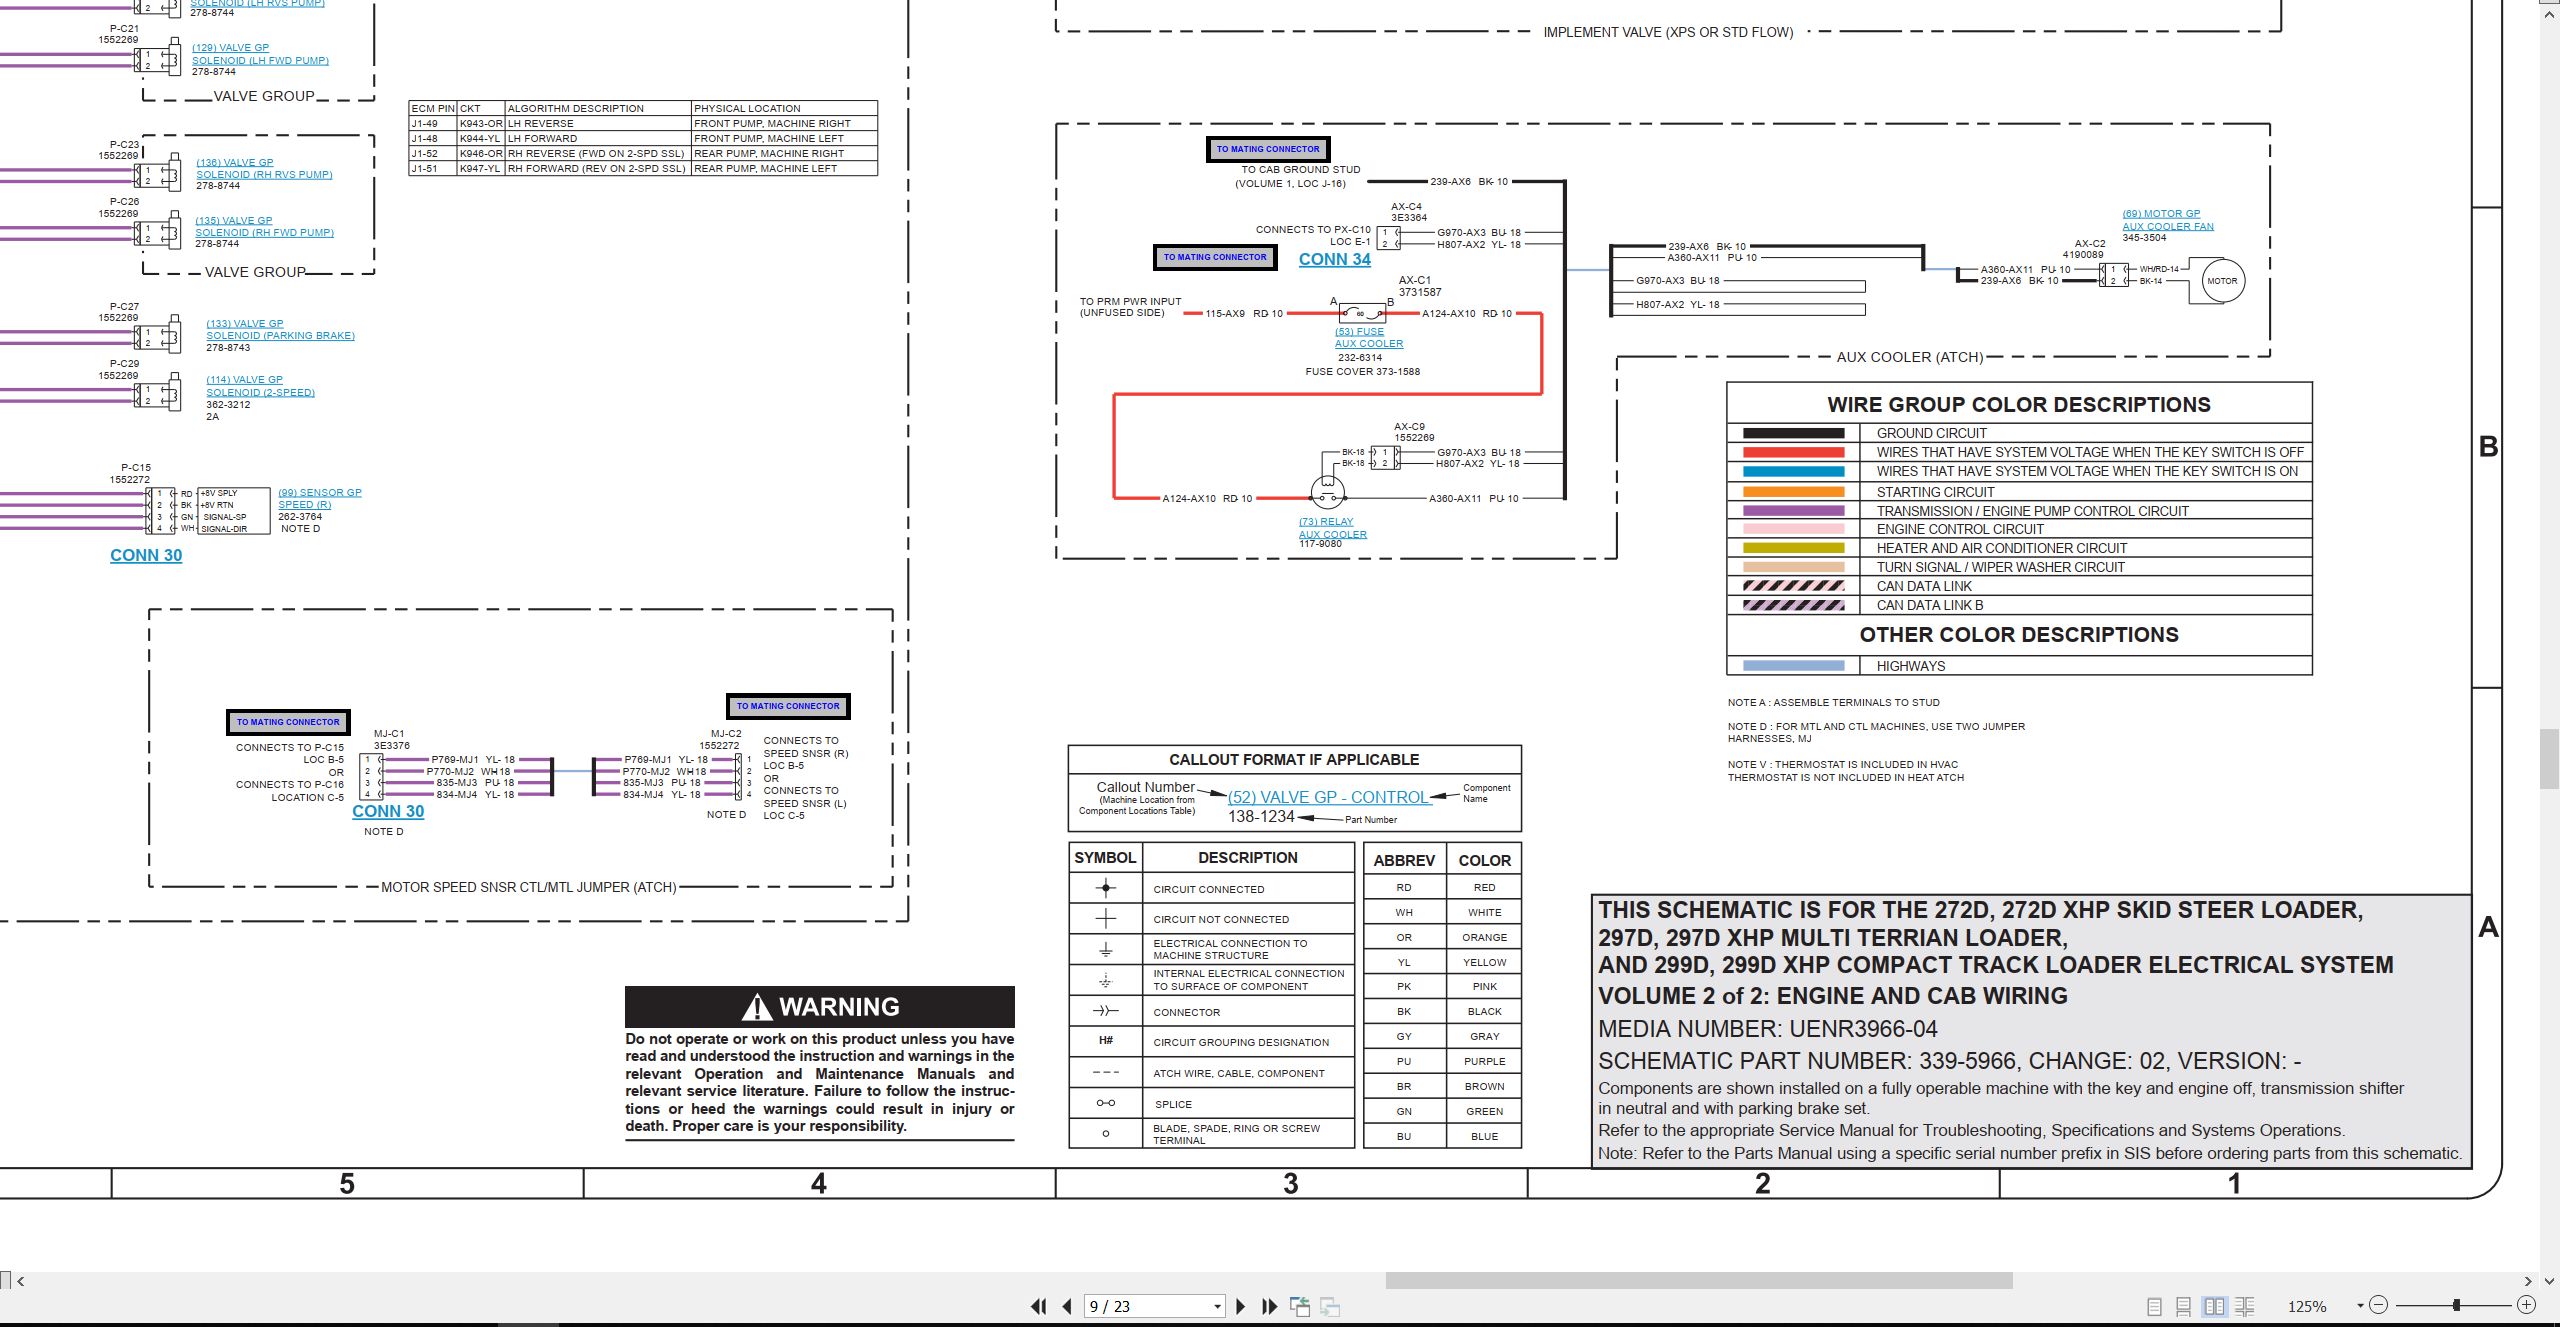This screenshot has height=1327, width=2560.
Task: Open the SOLENOID (2-SPEED) link
Action: pos(260,393)
